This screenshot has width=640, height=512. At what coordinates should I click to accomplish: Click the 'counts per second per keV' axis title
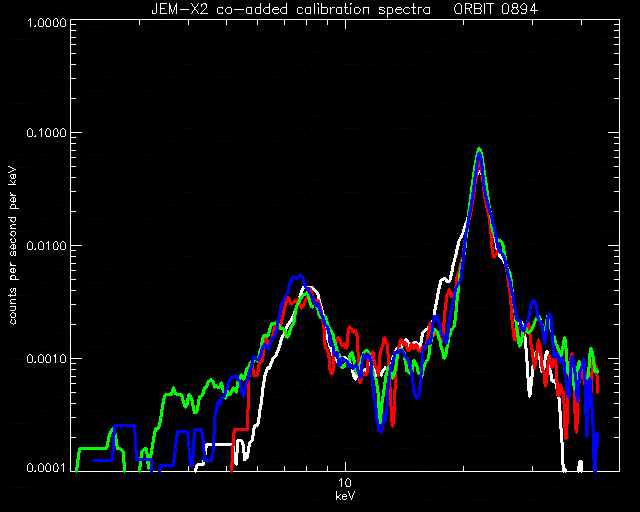coord(13,245)
